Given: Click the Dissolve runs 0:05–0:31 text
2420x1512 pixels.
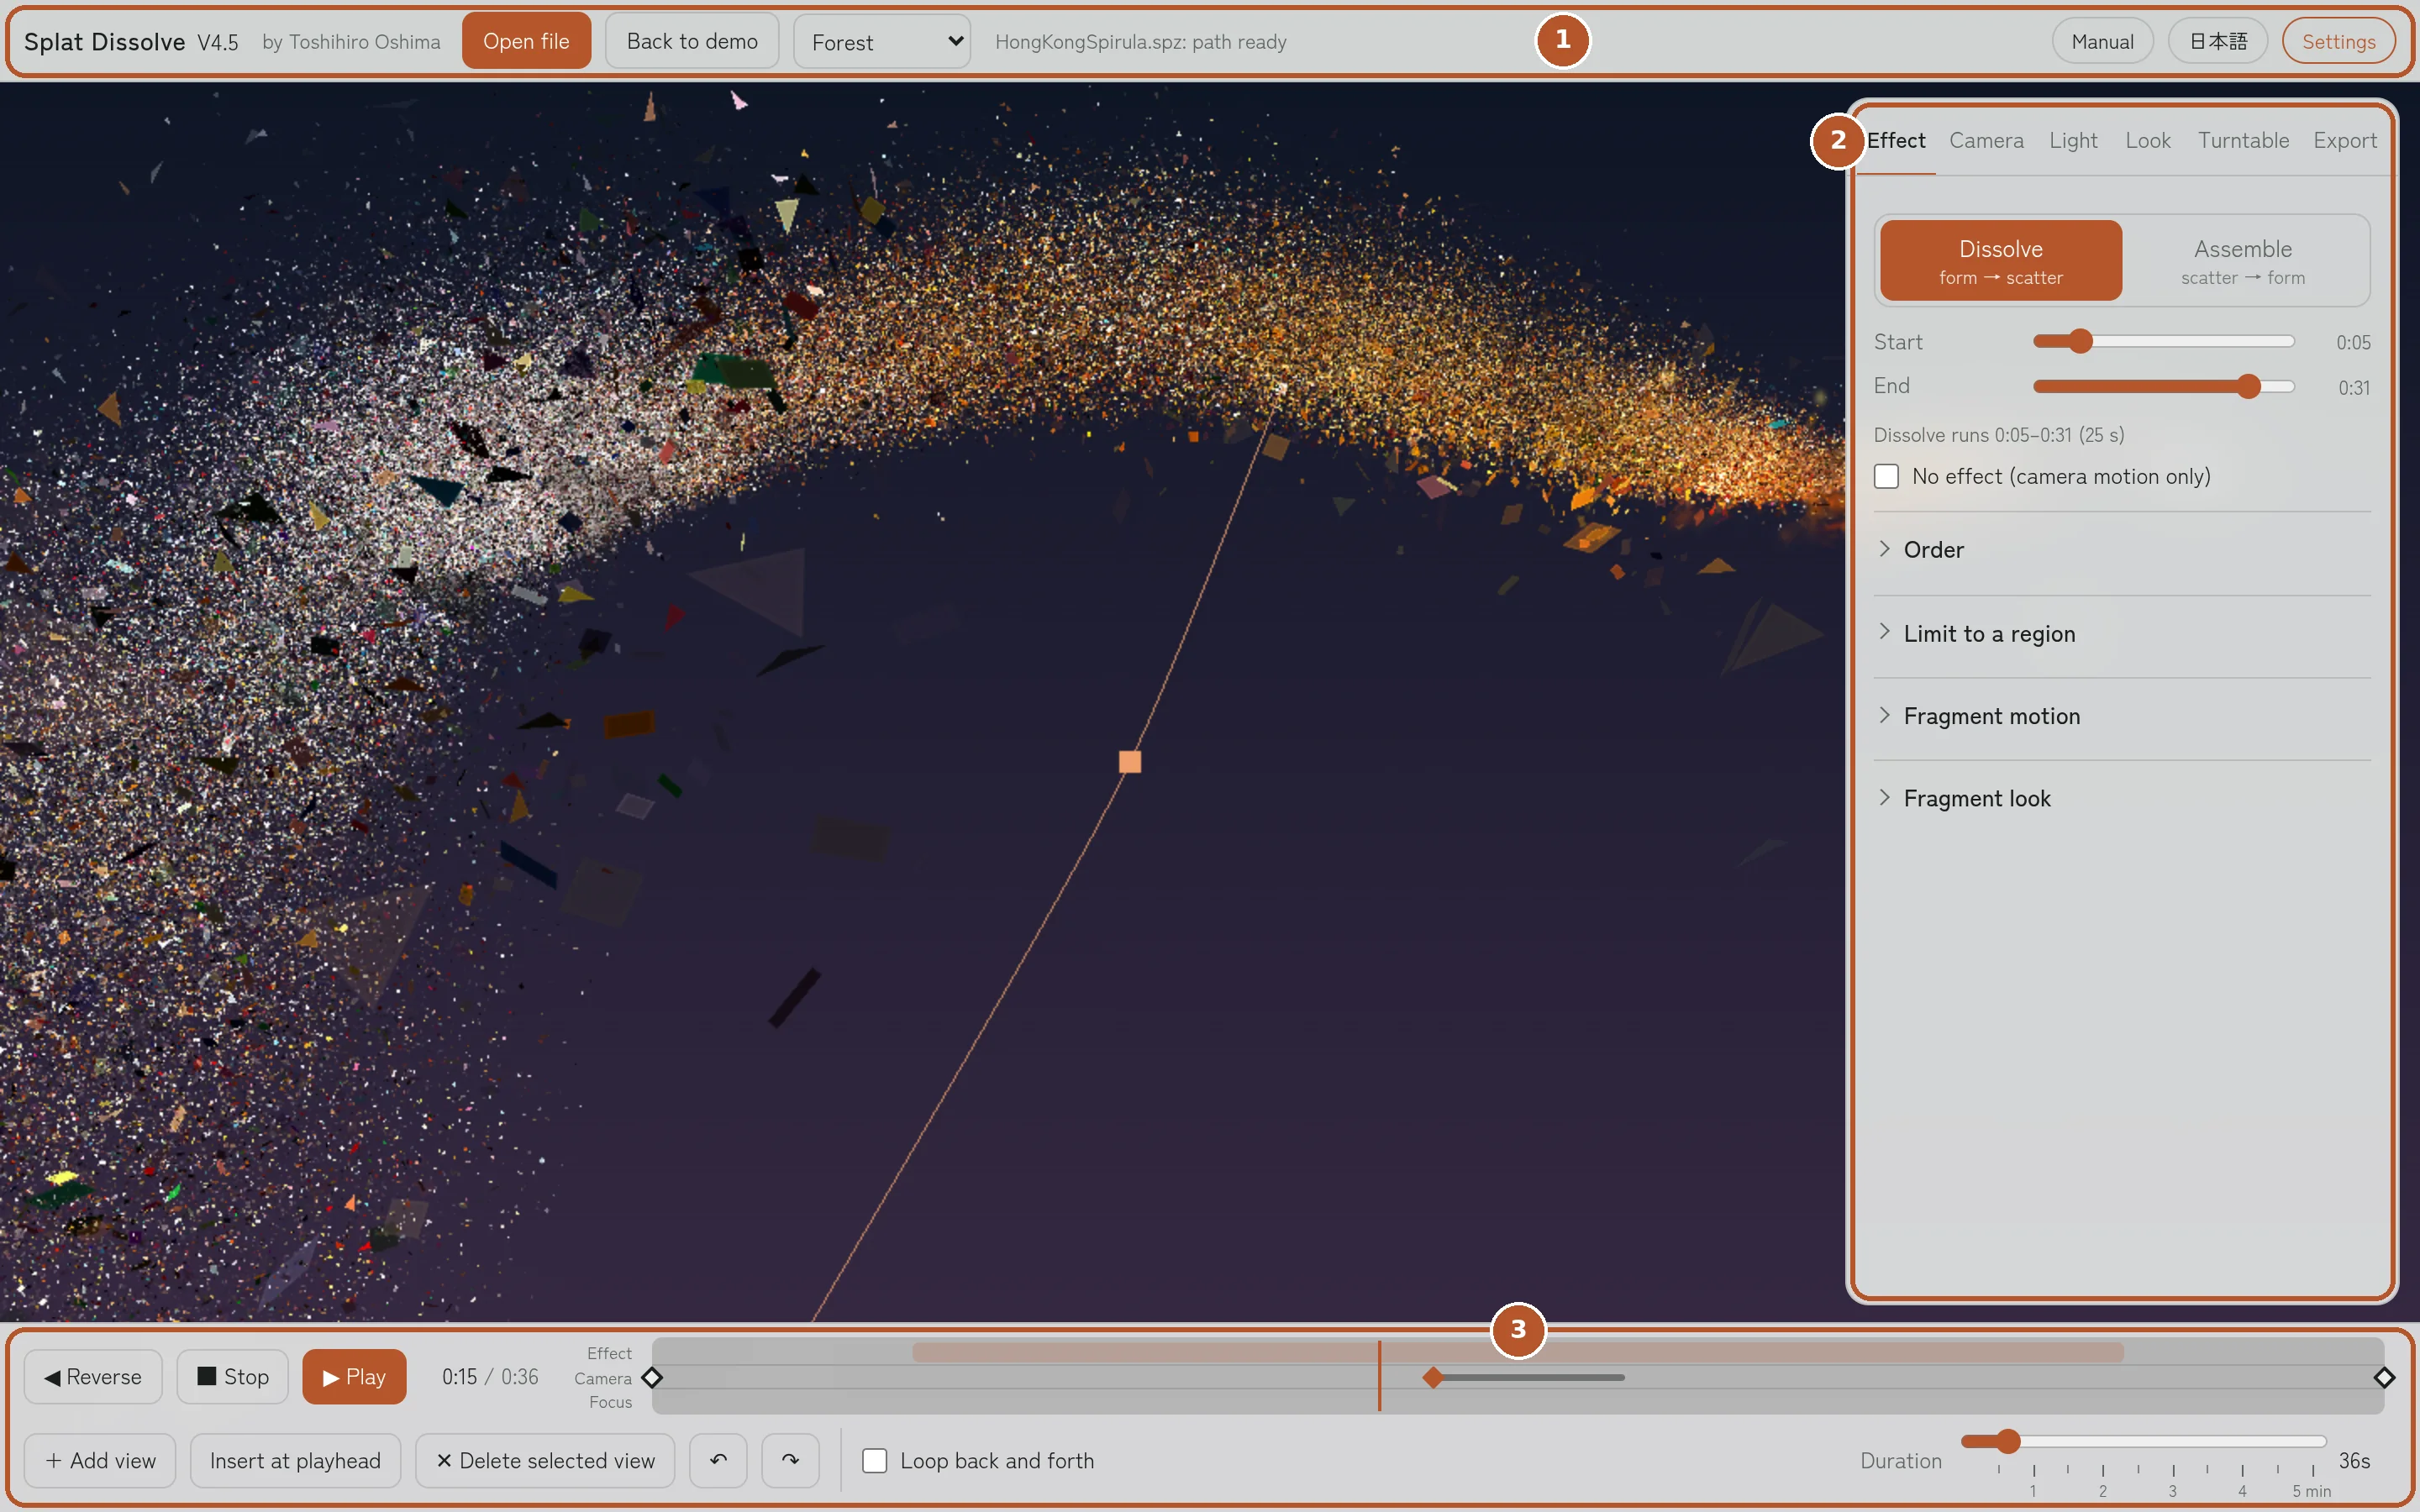Looking at the screenshot, I should tap(1999, 435).
